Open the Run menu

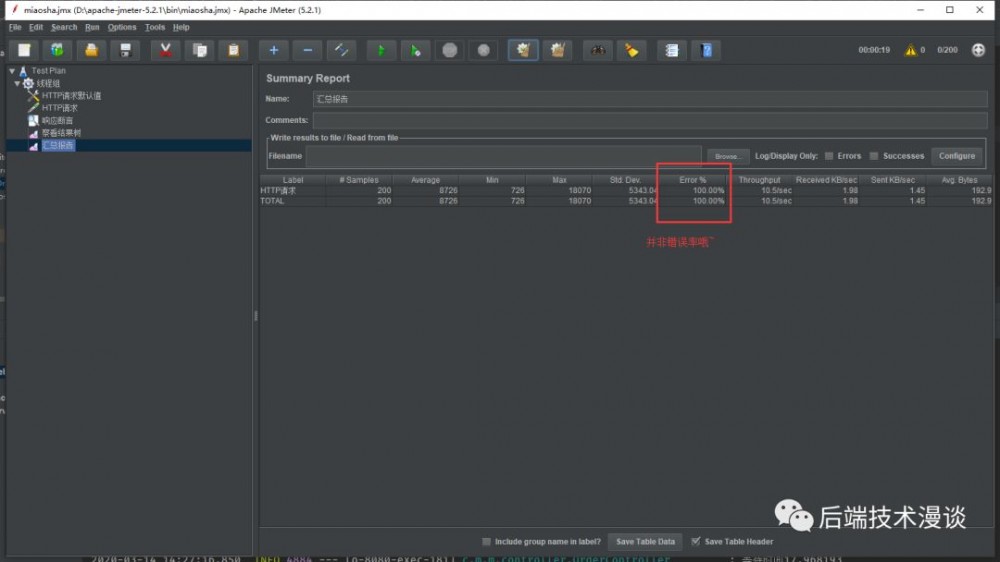coord(92,27)
